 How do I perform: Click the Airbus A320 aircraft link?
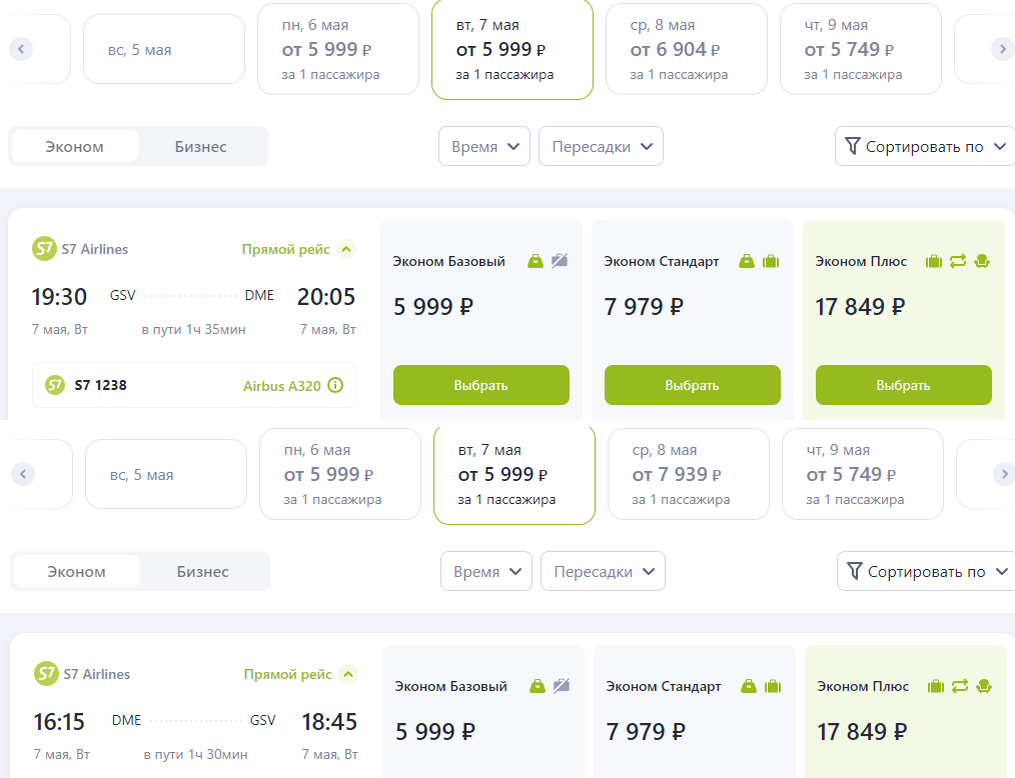pyautogui.click(x=282, y=386)
